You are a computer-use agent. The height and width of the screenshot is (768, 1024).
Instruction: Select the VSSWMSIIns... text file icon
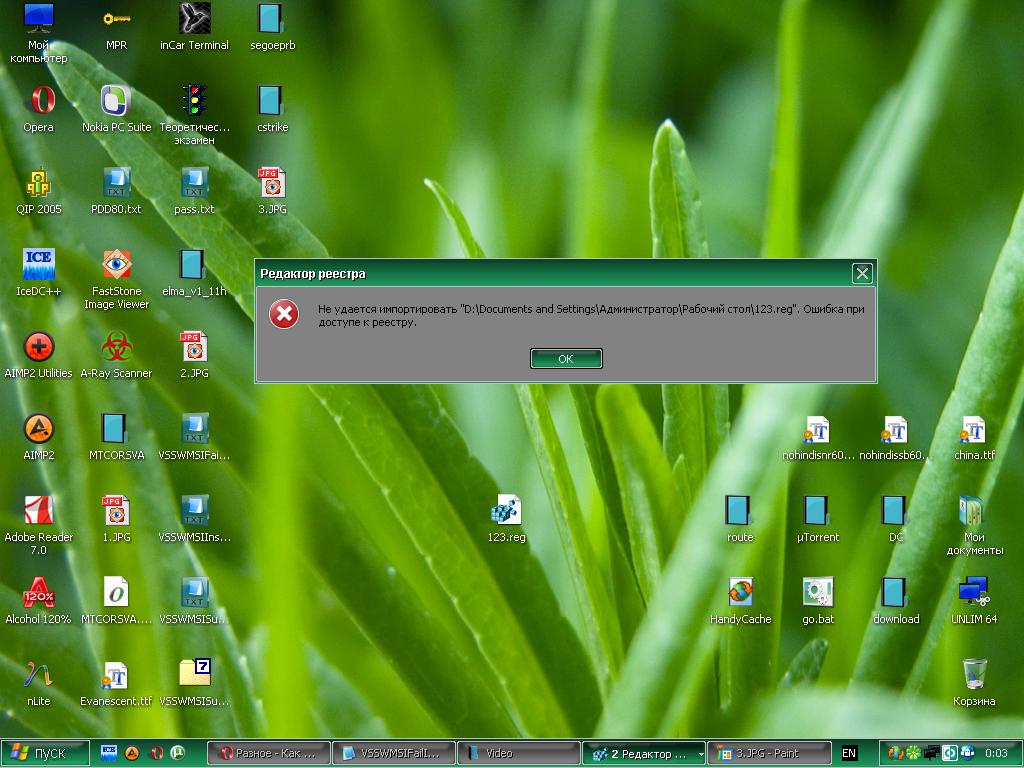(x=194, y=519)
